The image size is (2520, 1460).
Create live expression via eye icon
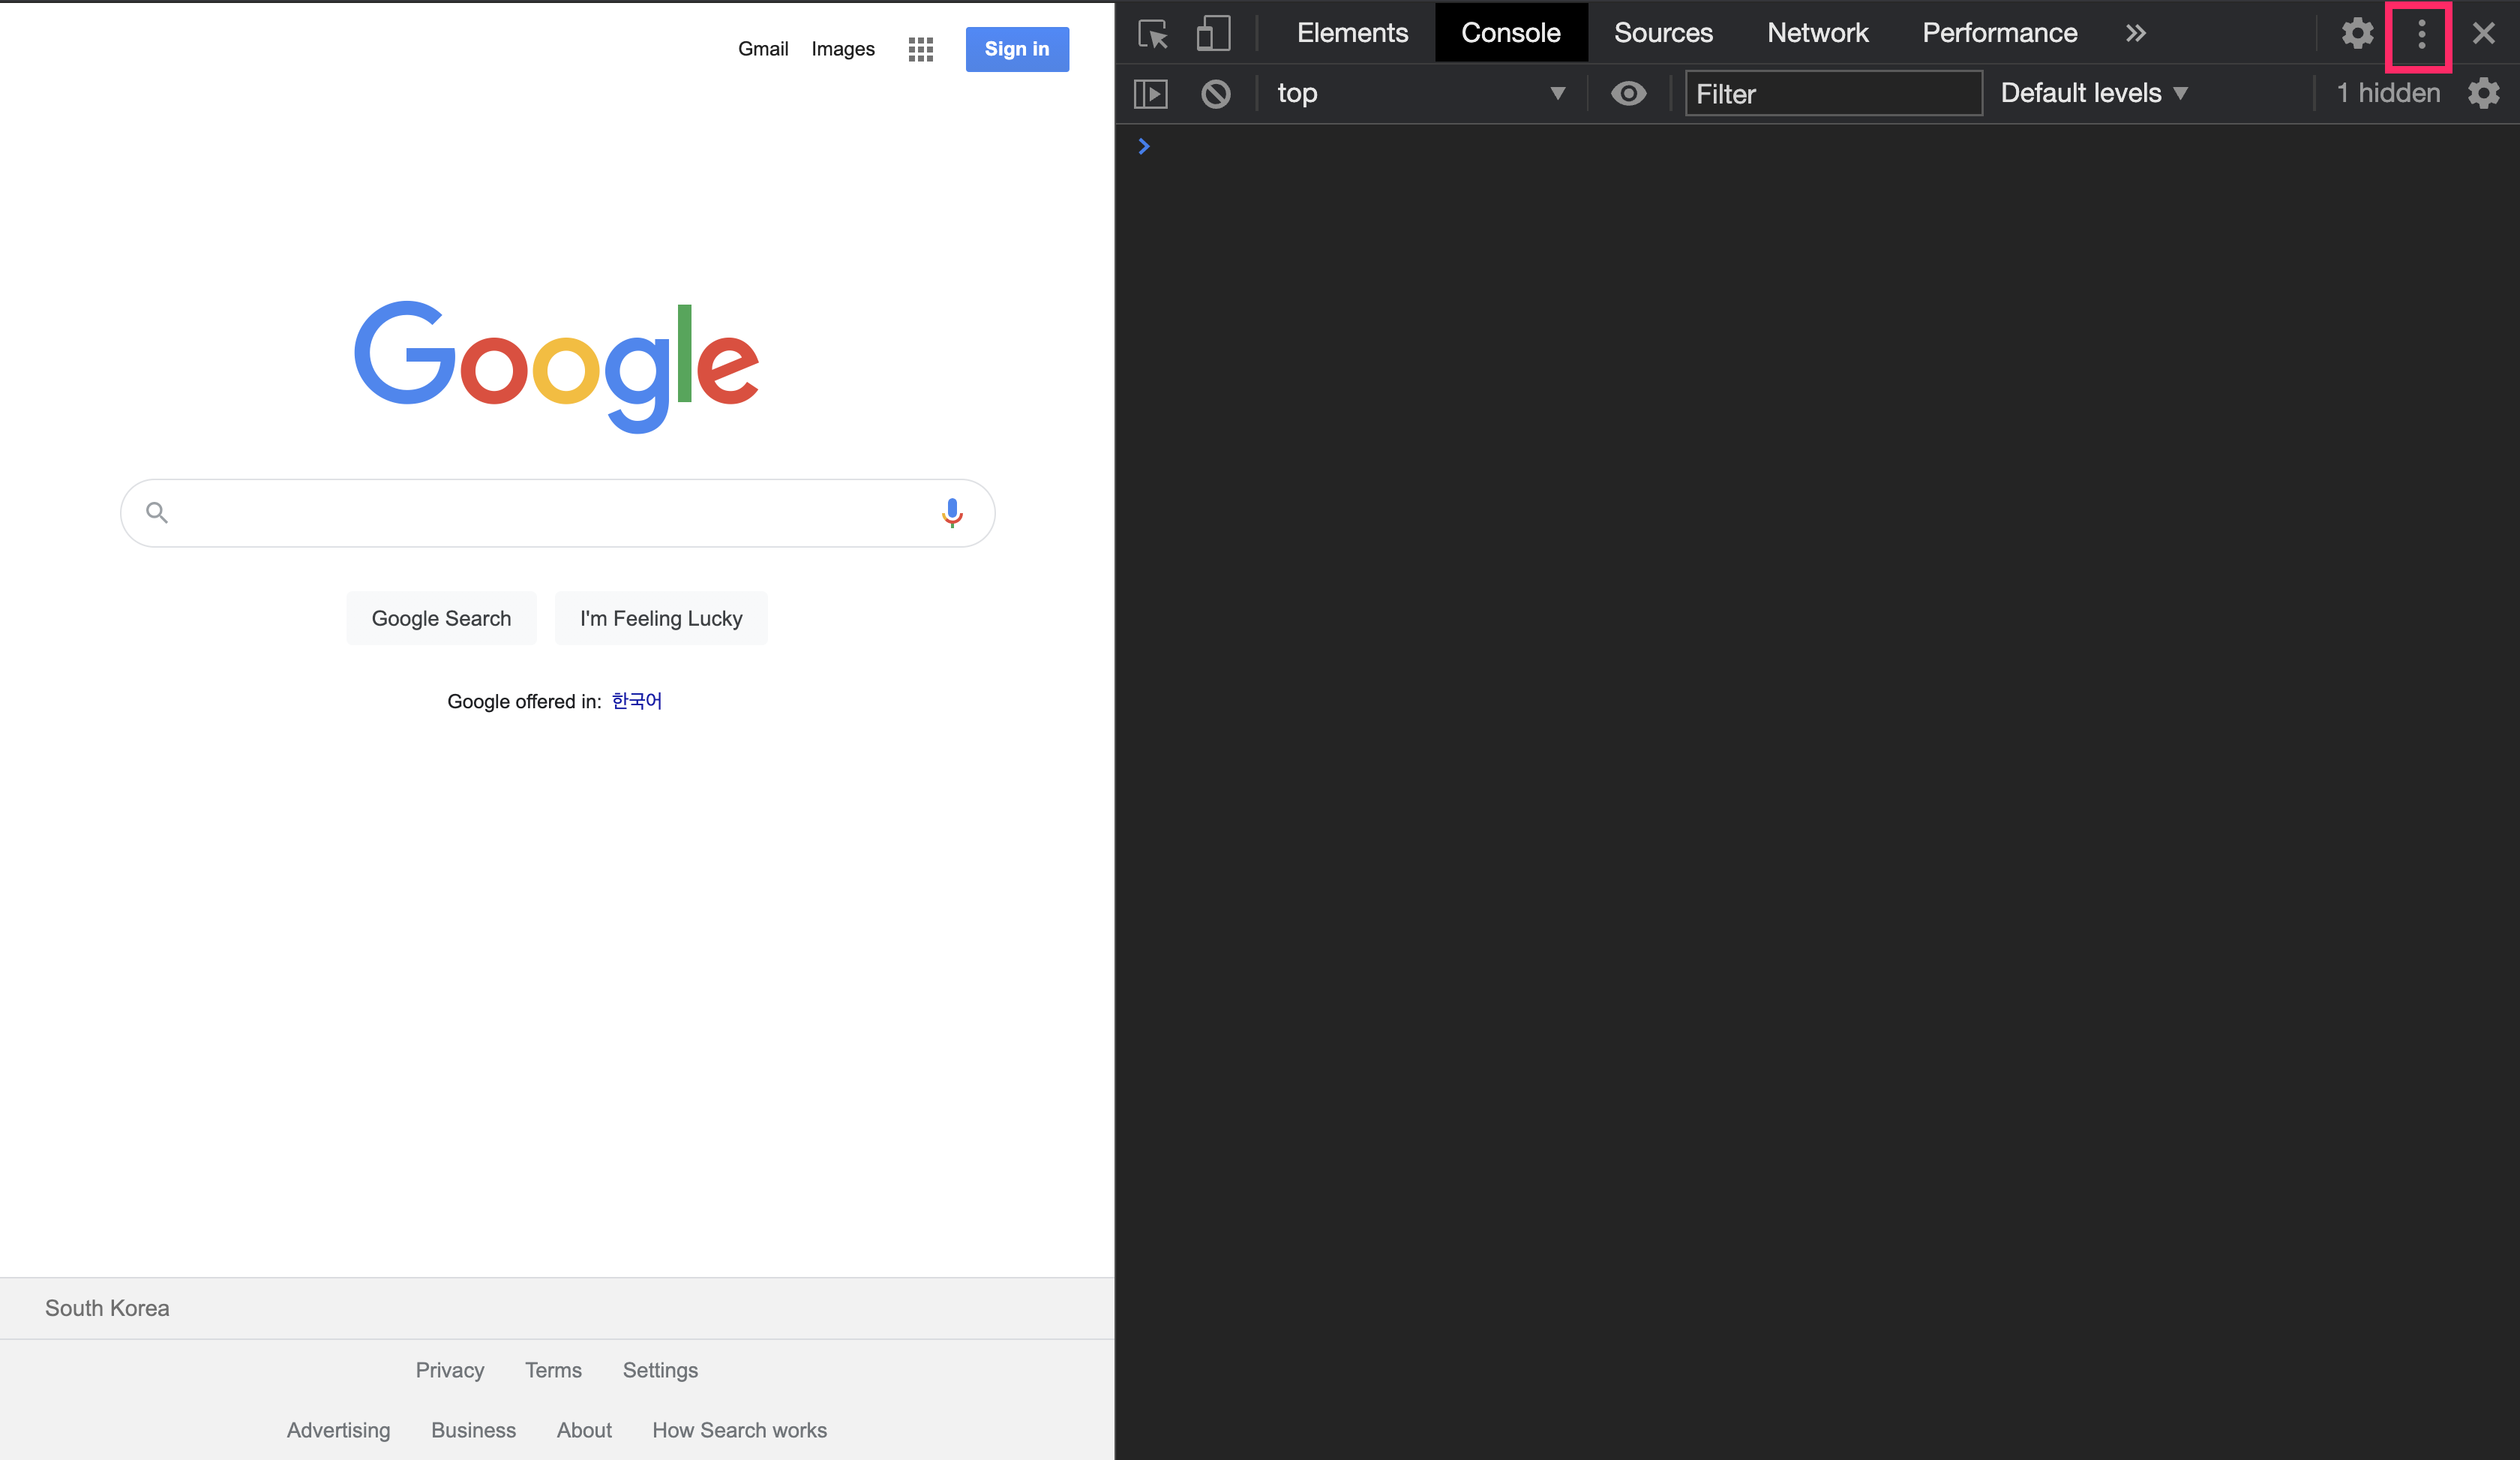tap(1628, 94)
